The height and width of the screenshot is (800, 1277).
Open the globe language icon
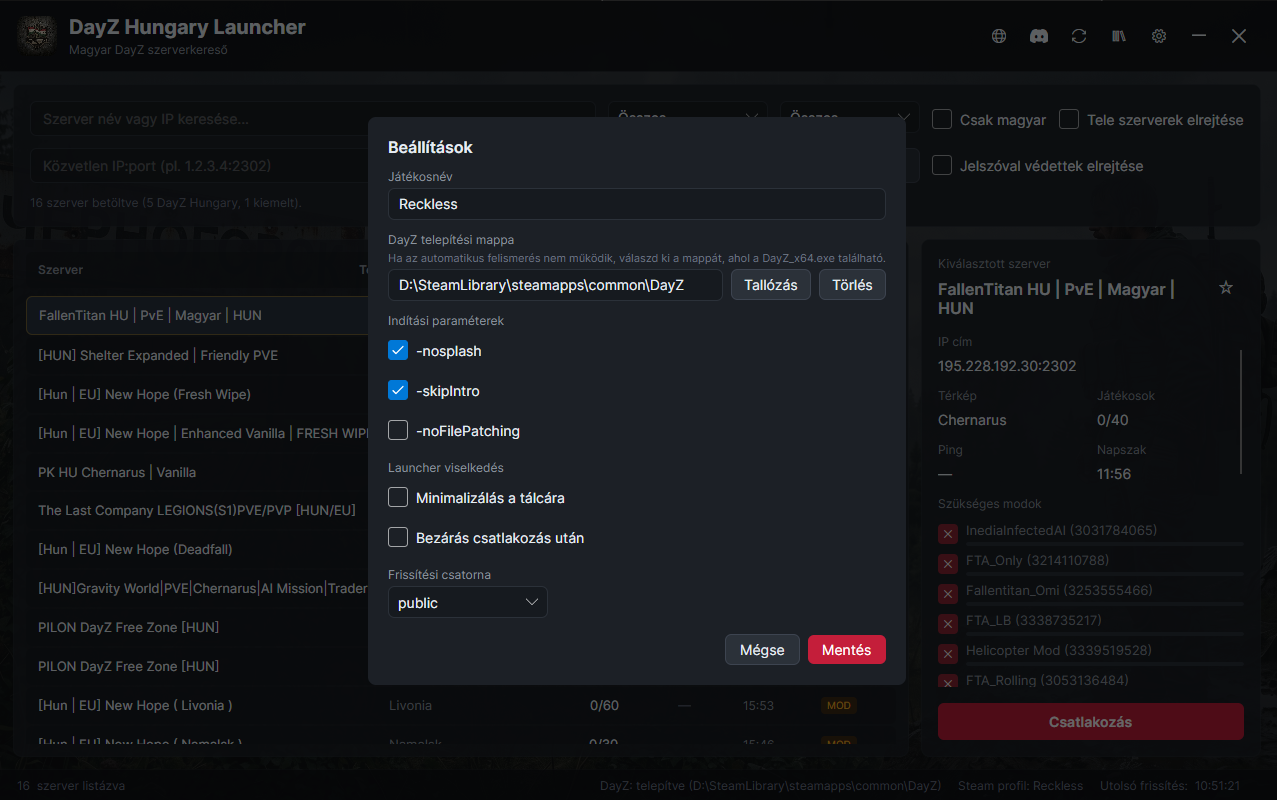(x=998, y=36)
